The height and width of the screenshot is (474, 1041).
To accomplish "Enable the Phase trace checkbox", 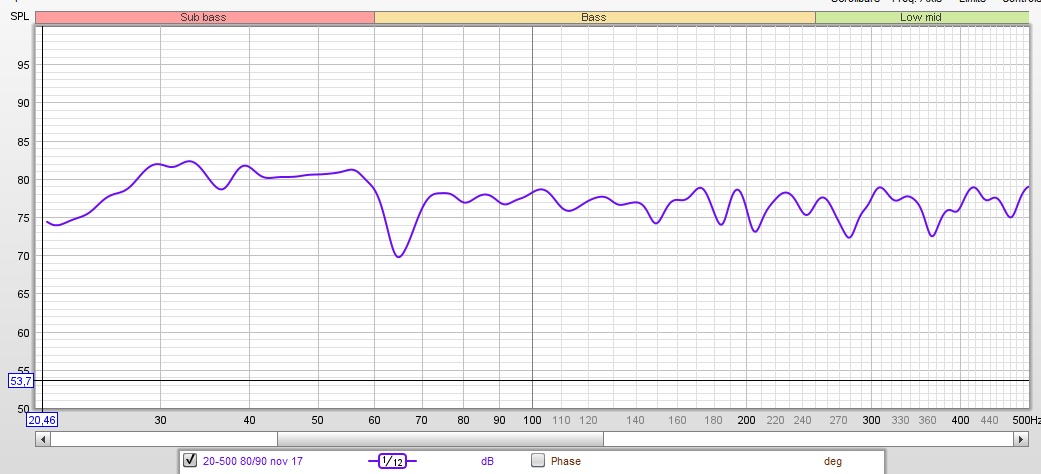I will [x=538, y=460].
